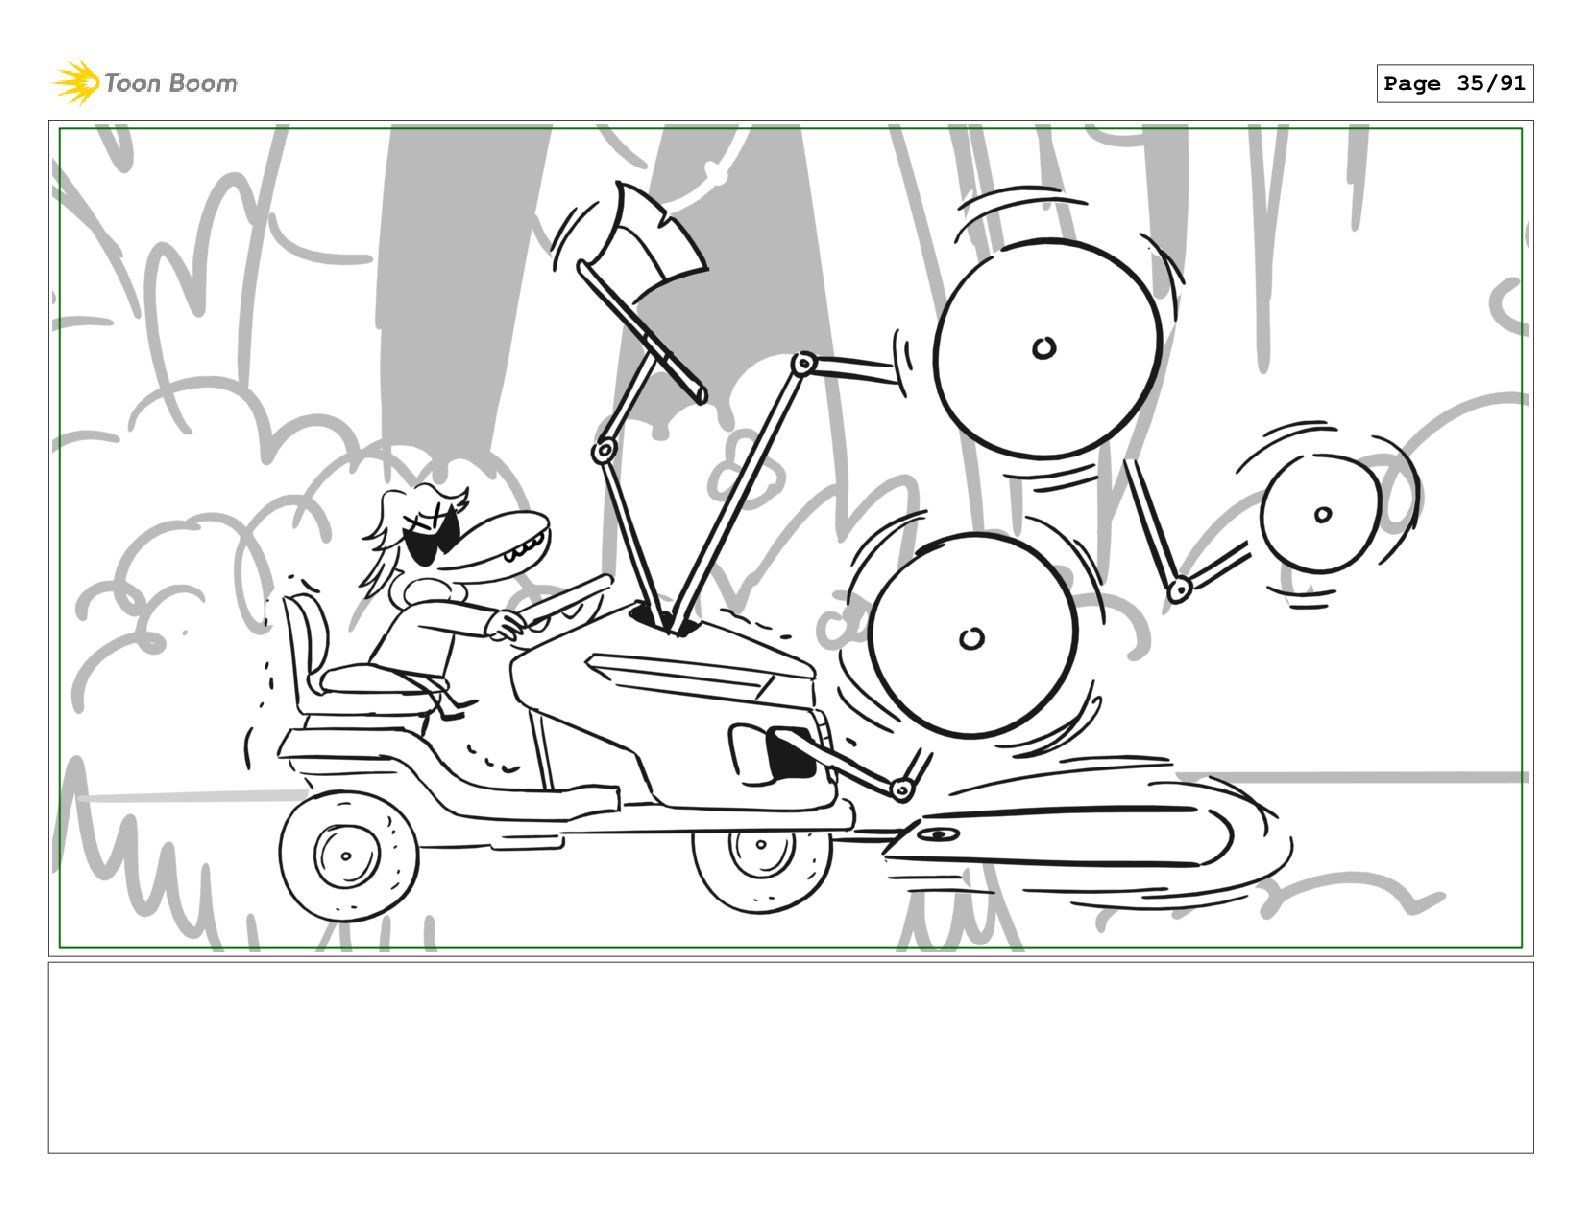This screenshot has height=1225, width=1582.
Task: Click the mower's black headlight opening
Action: pyautogui.click(x=790, y=758)
